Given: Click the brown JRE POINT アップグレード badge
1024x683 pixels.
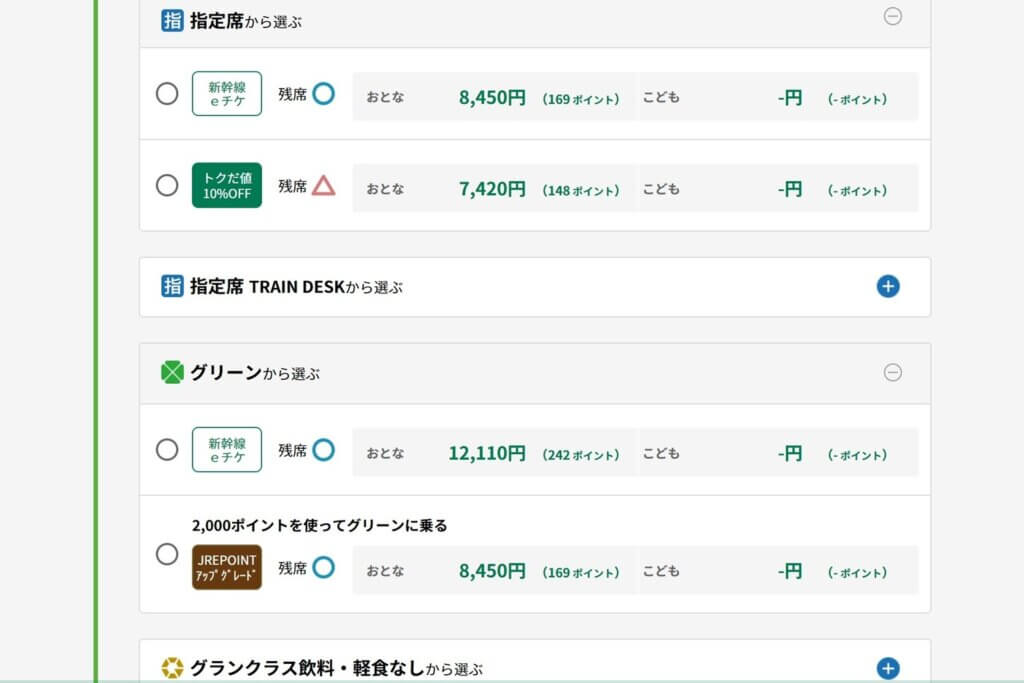Looking at the screenshot, I should tap(227, 567).
